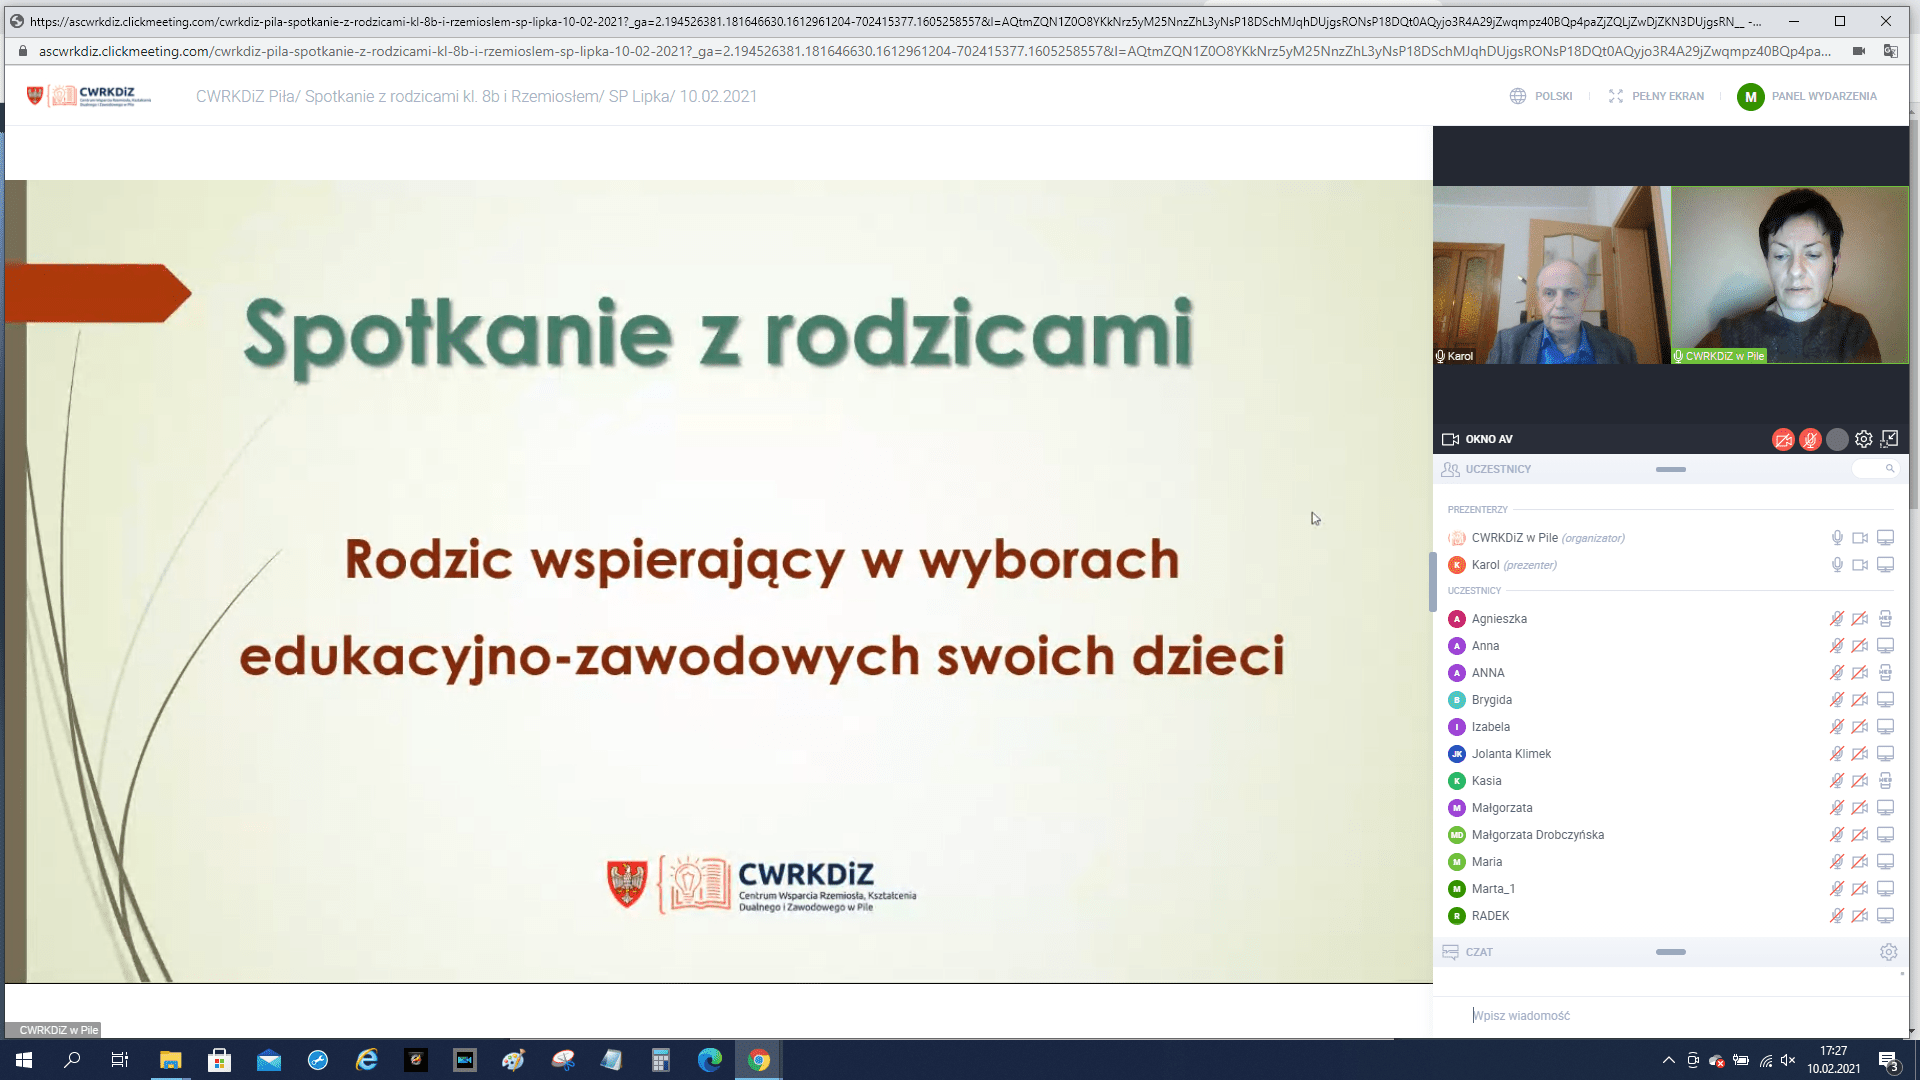
Task: Open AV settings gear icon
Action: point(1864,439)
